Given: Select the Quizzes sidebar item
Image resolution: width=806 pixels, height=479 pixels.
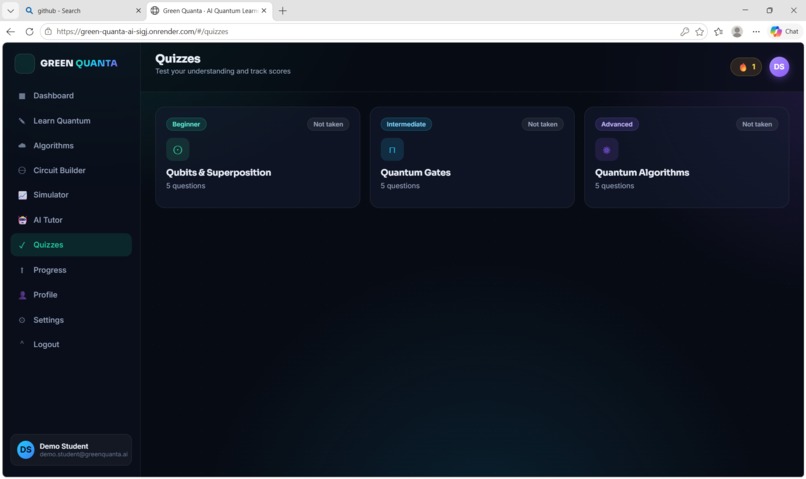Looking at the screenshot, I should coord(71,245).
